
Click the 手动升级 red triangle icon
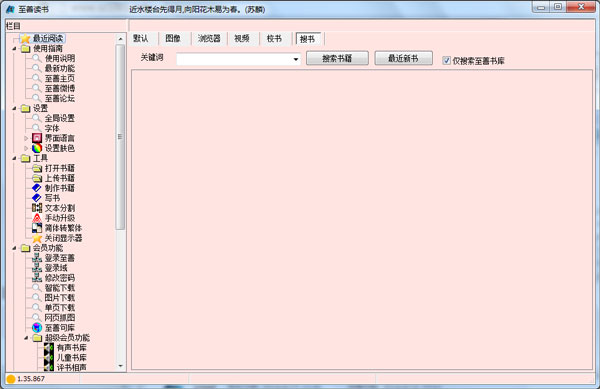tap(37, 218)
